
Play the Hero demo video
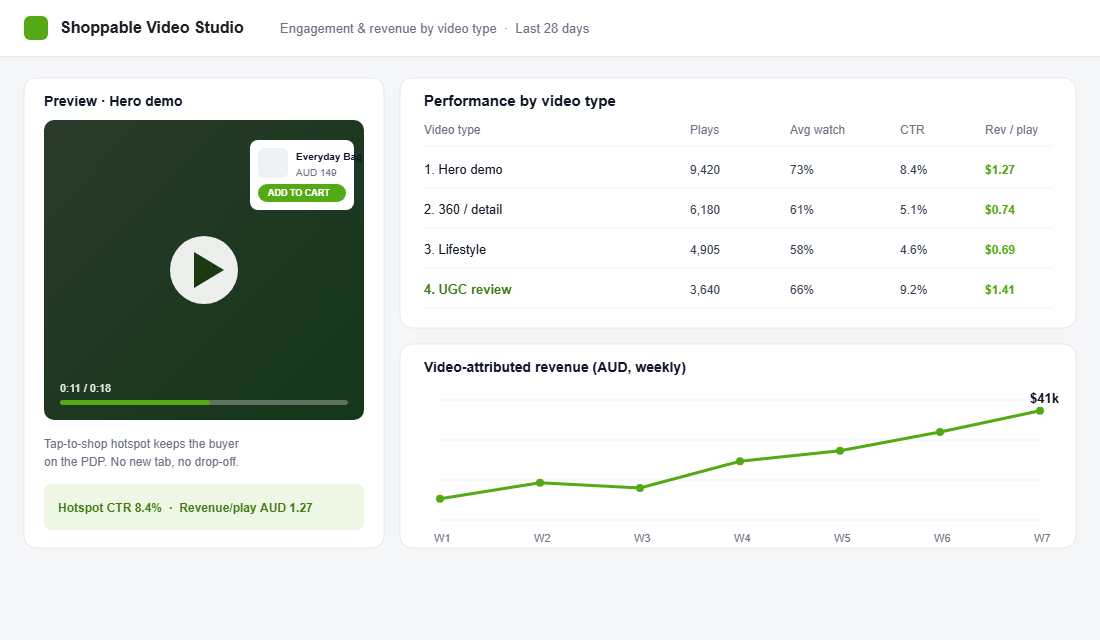click(204, 270)
